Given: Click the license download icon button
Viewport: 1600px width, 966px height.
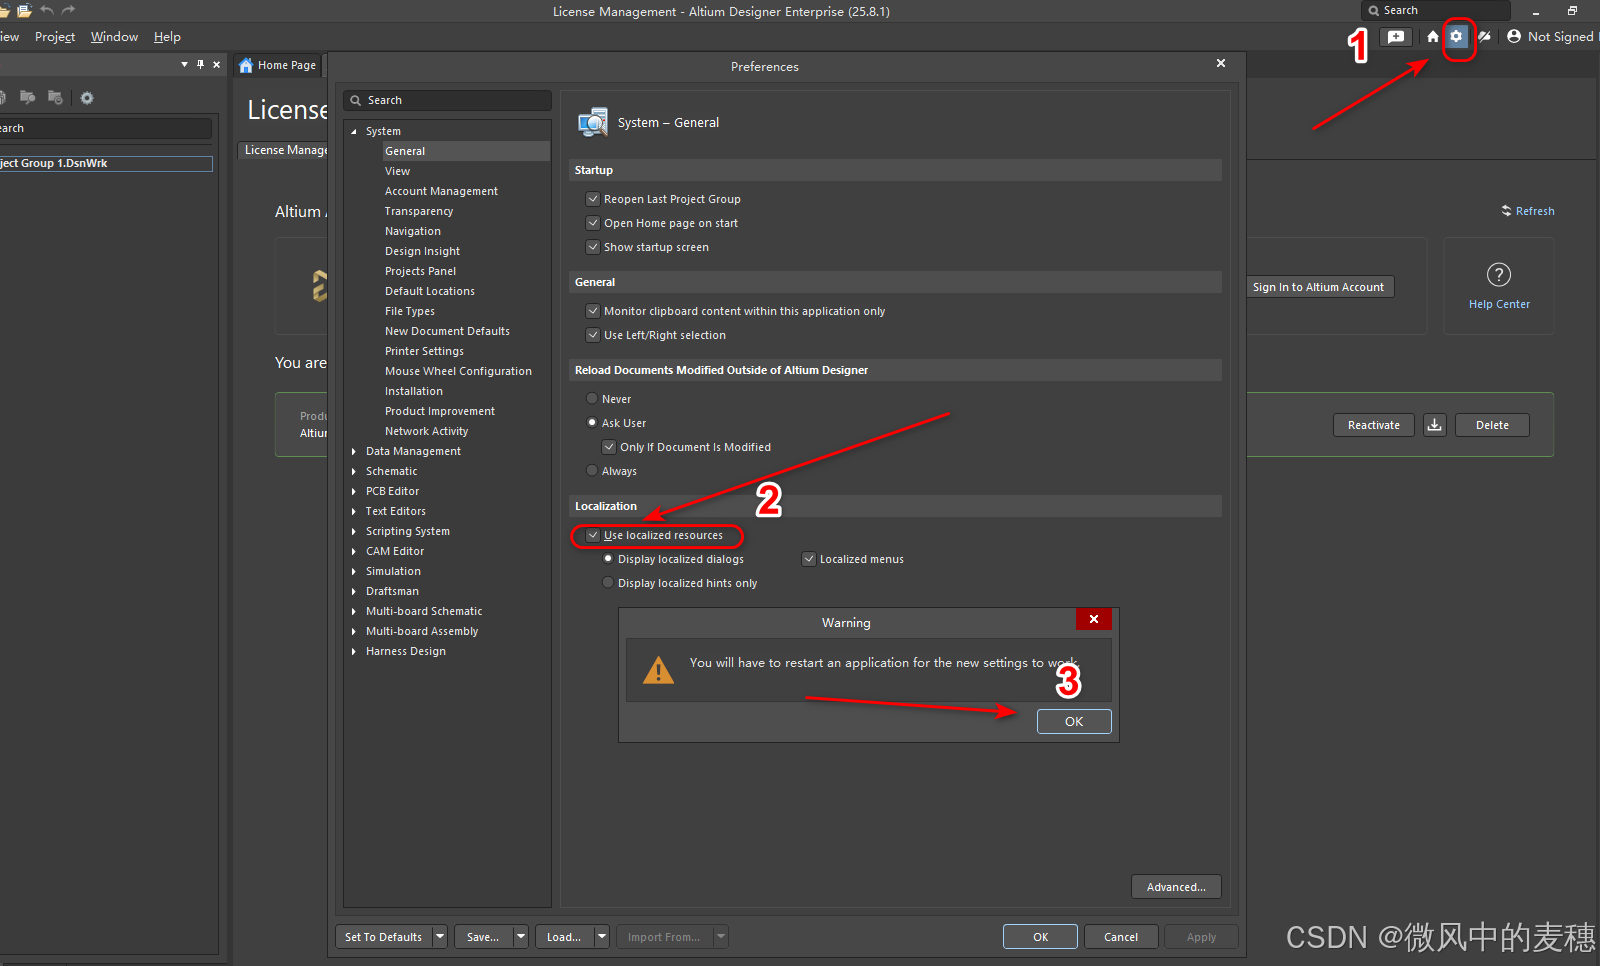Looking at the screenshot, I should point(1435,425).
